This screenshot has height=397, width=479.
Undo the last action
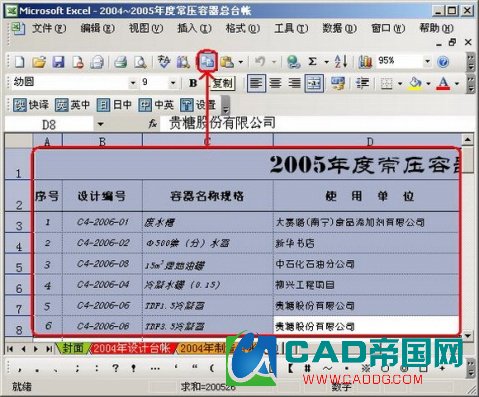point(260,62)
